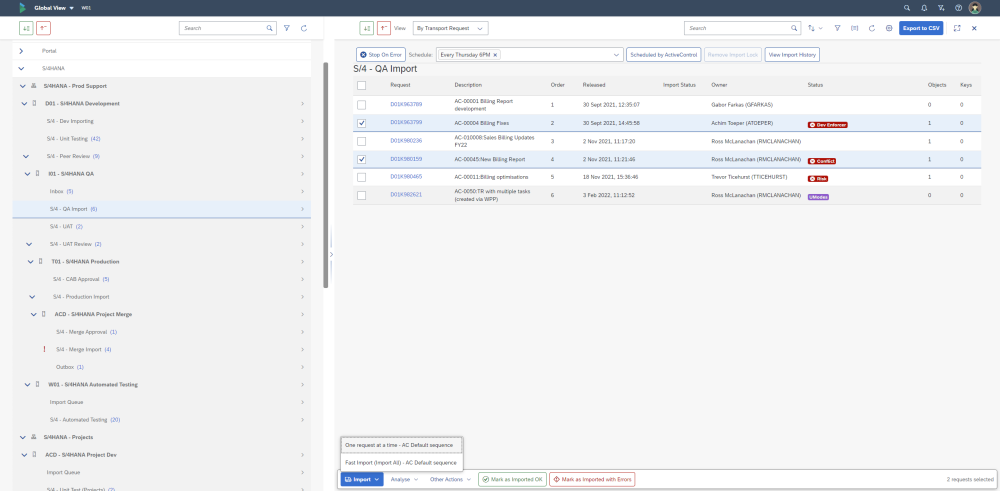Click the help question mark icon
The image size is (1000, 491).
957,7
